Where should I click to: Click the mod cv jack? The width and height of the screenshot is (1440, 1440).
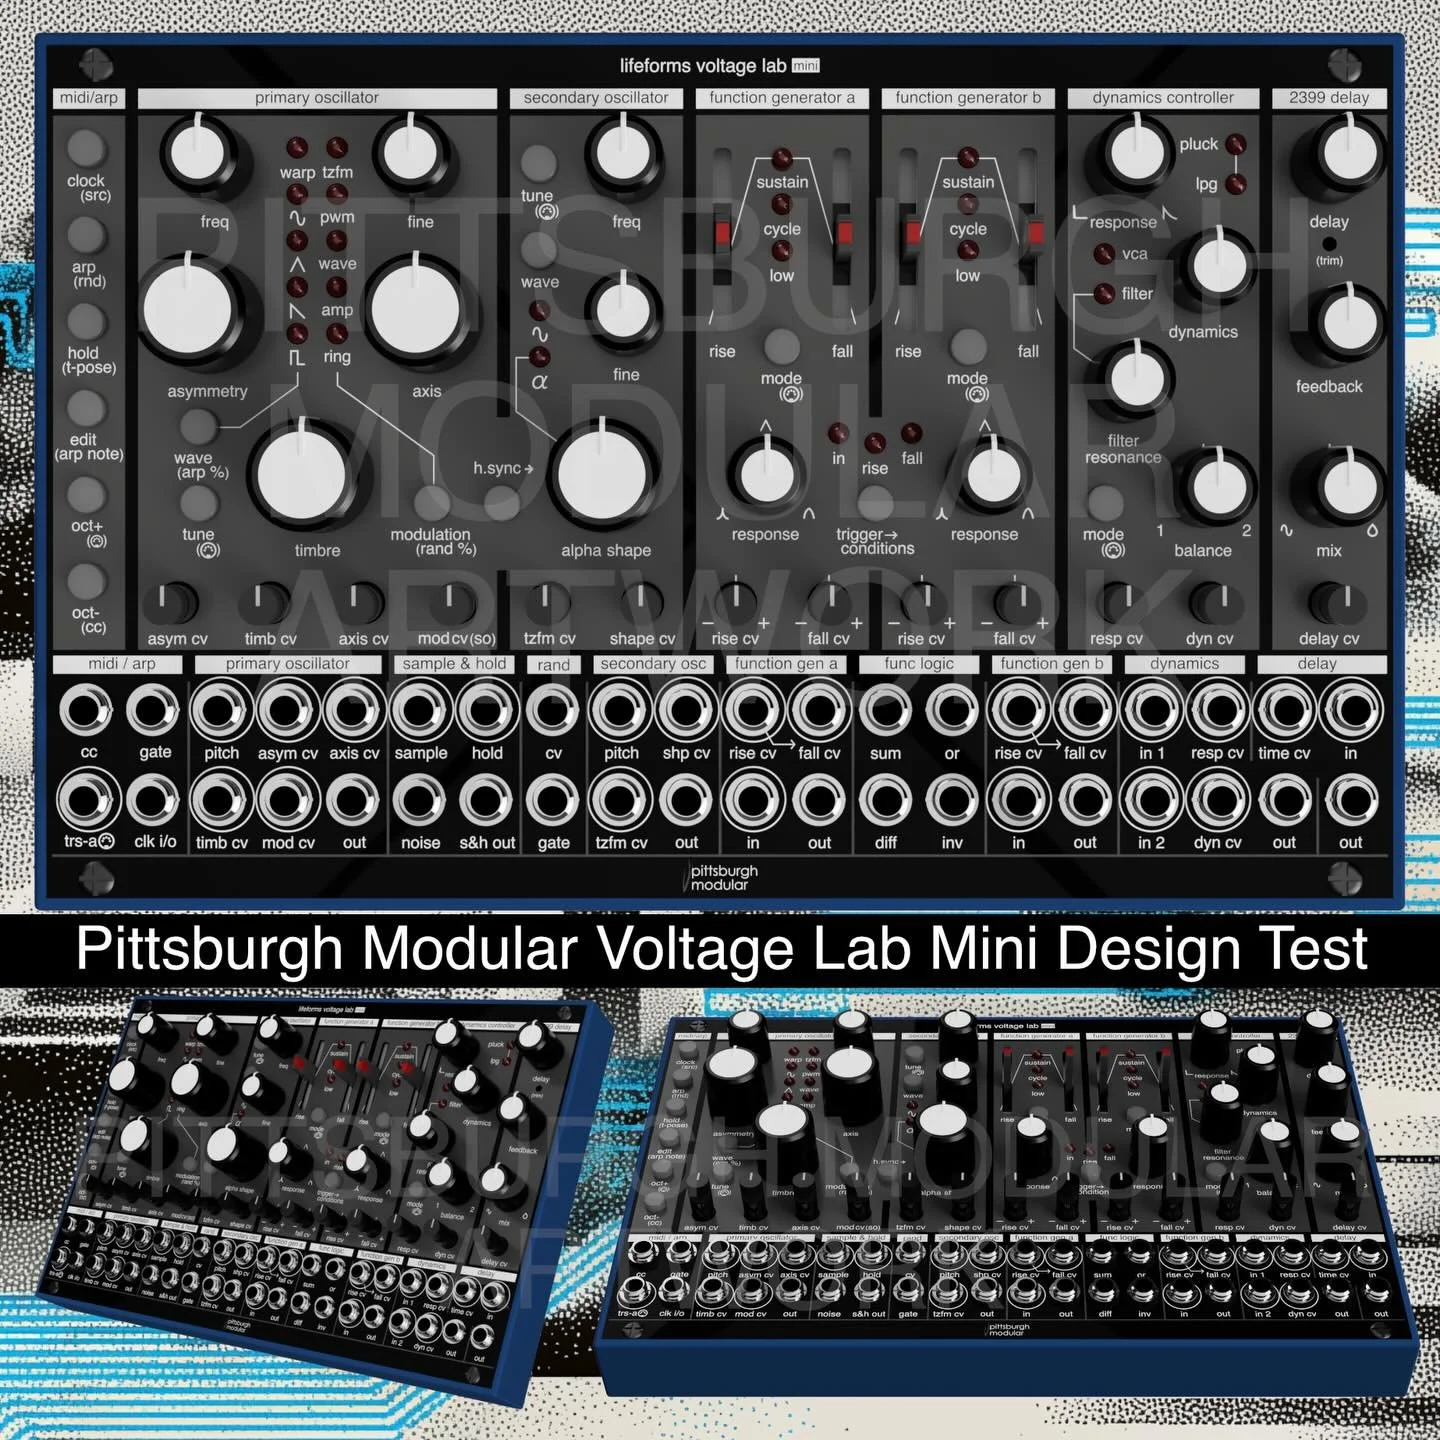pyautogui.click(x=288, y=800)
